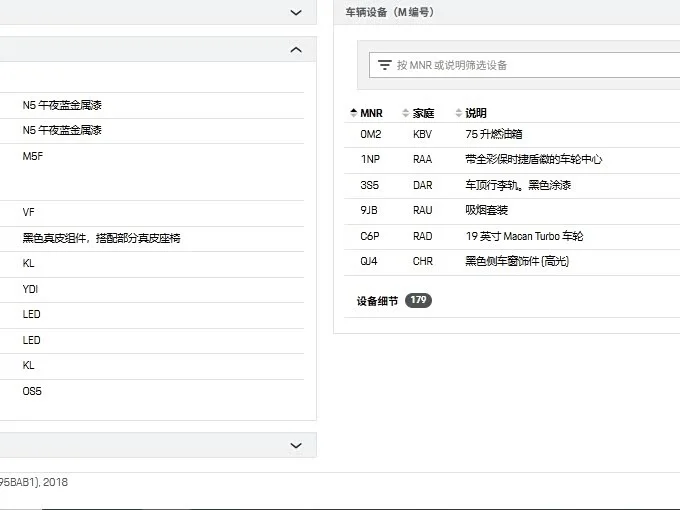Click the filter icon in search box
Viewport: 680px width, 510px height.
[x=384, y=65]
